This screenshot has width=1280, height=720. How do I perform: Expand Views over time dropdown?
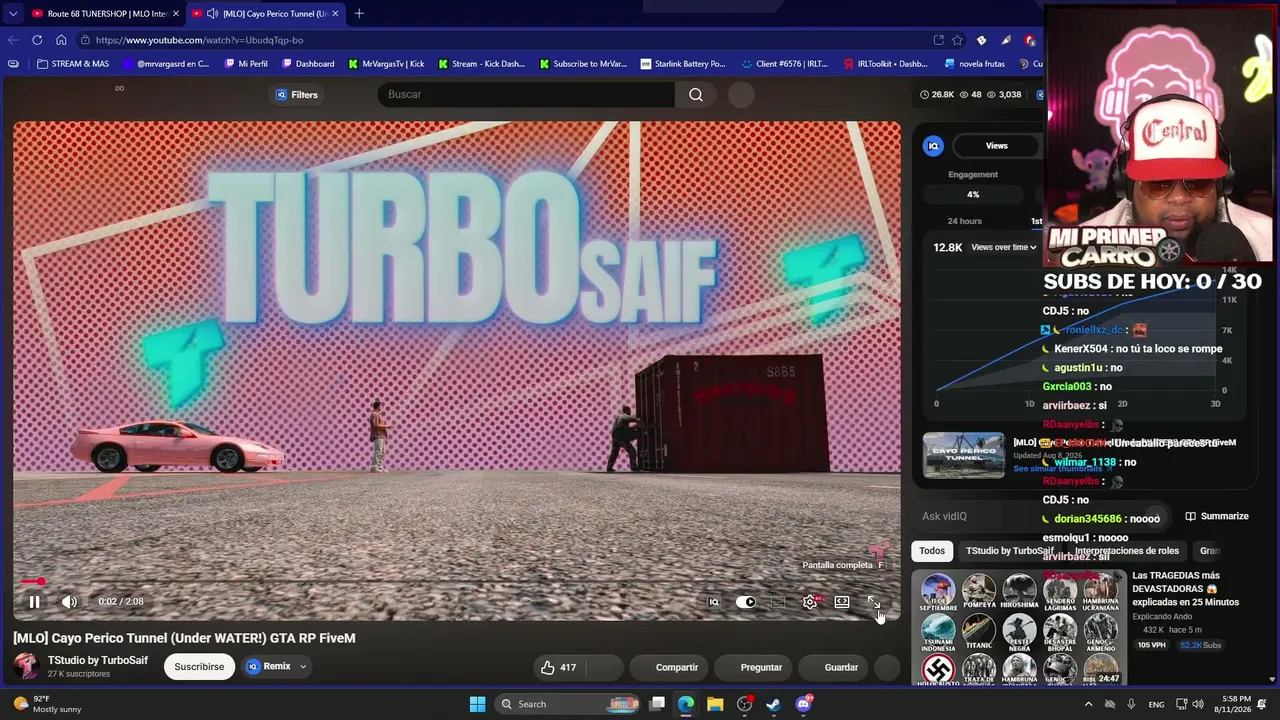[1004, 247]
